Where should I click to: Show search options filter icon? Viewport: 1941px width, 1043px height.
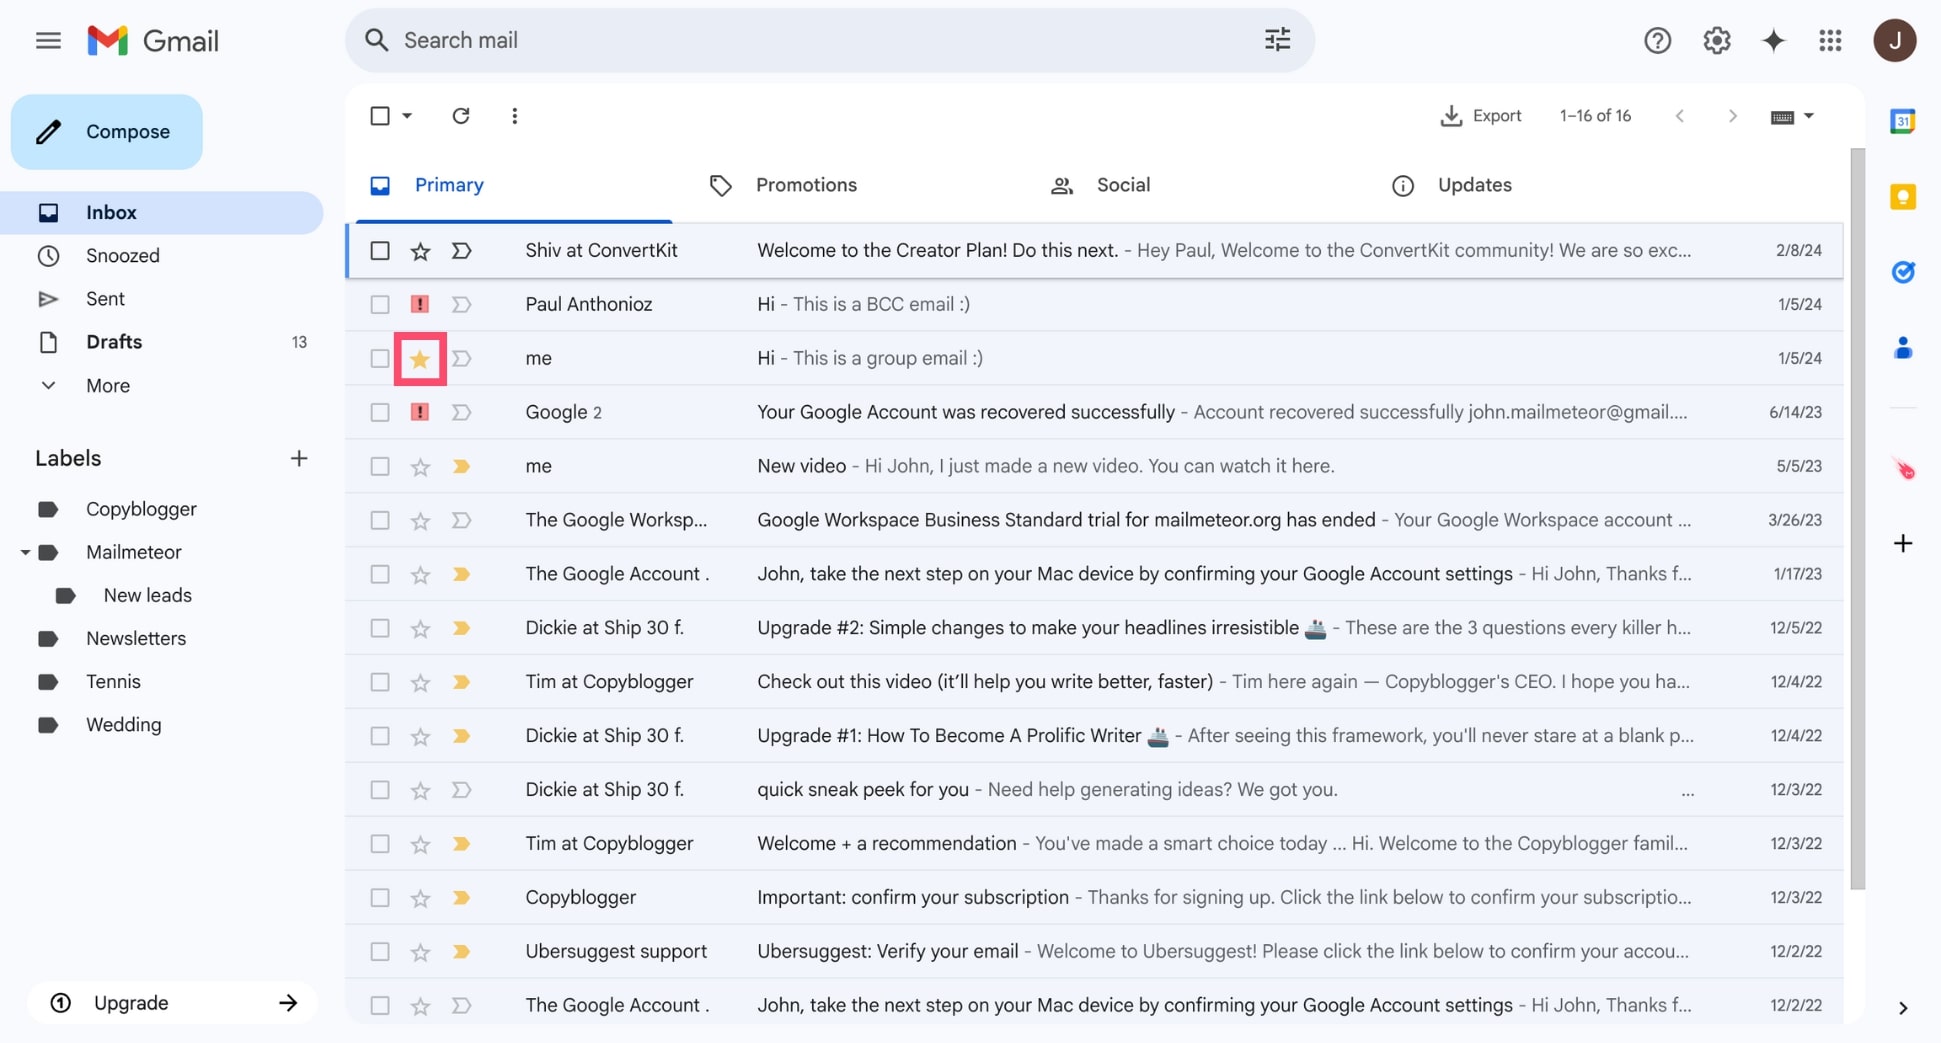pos(1277,40)
